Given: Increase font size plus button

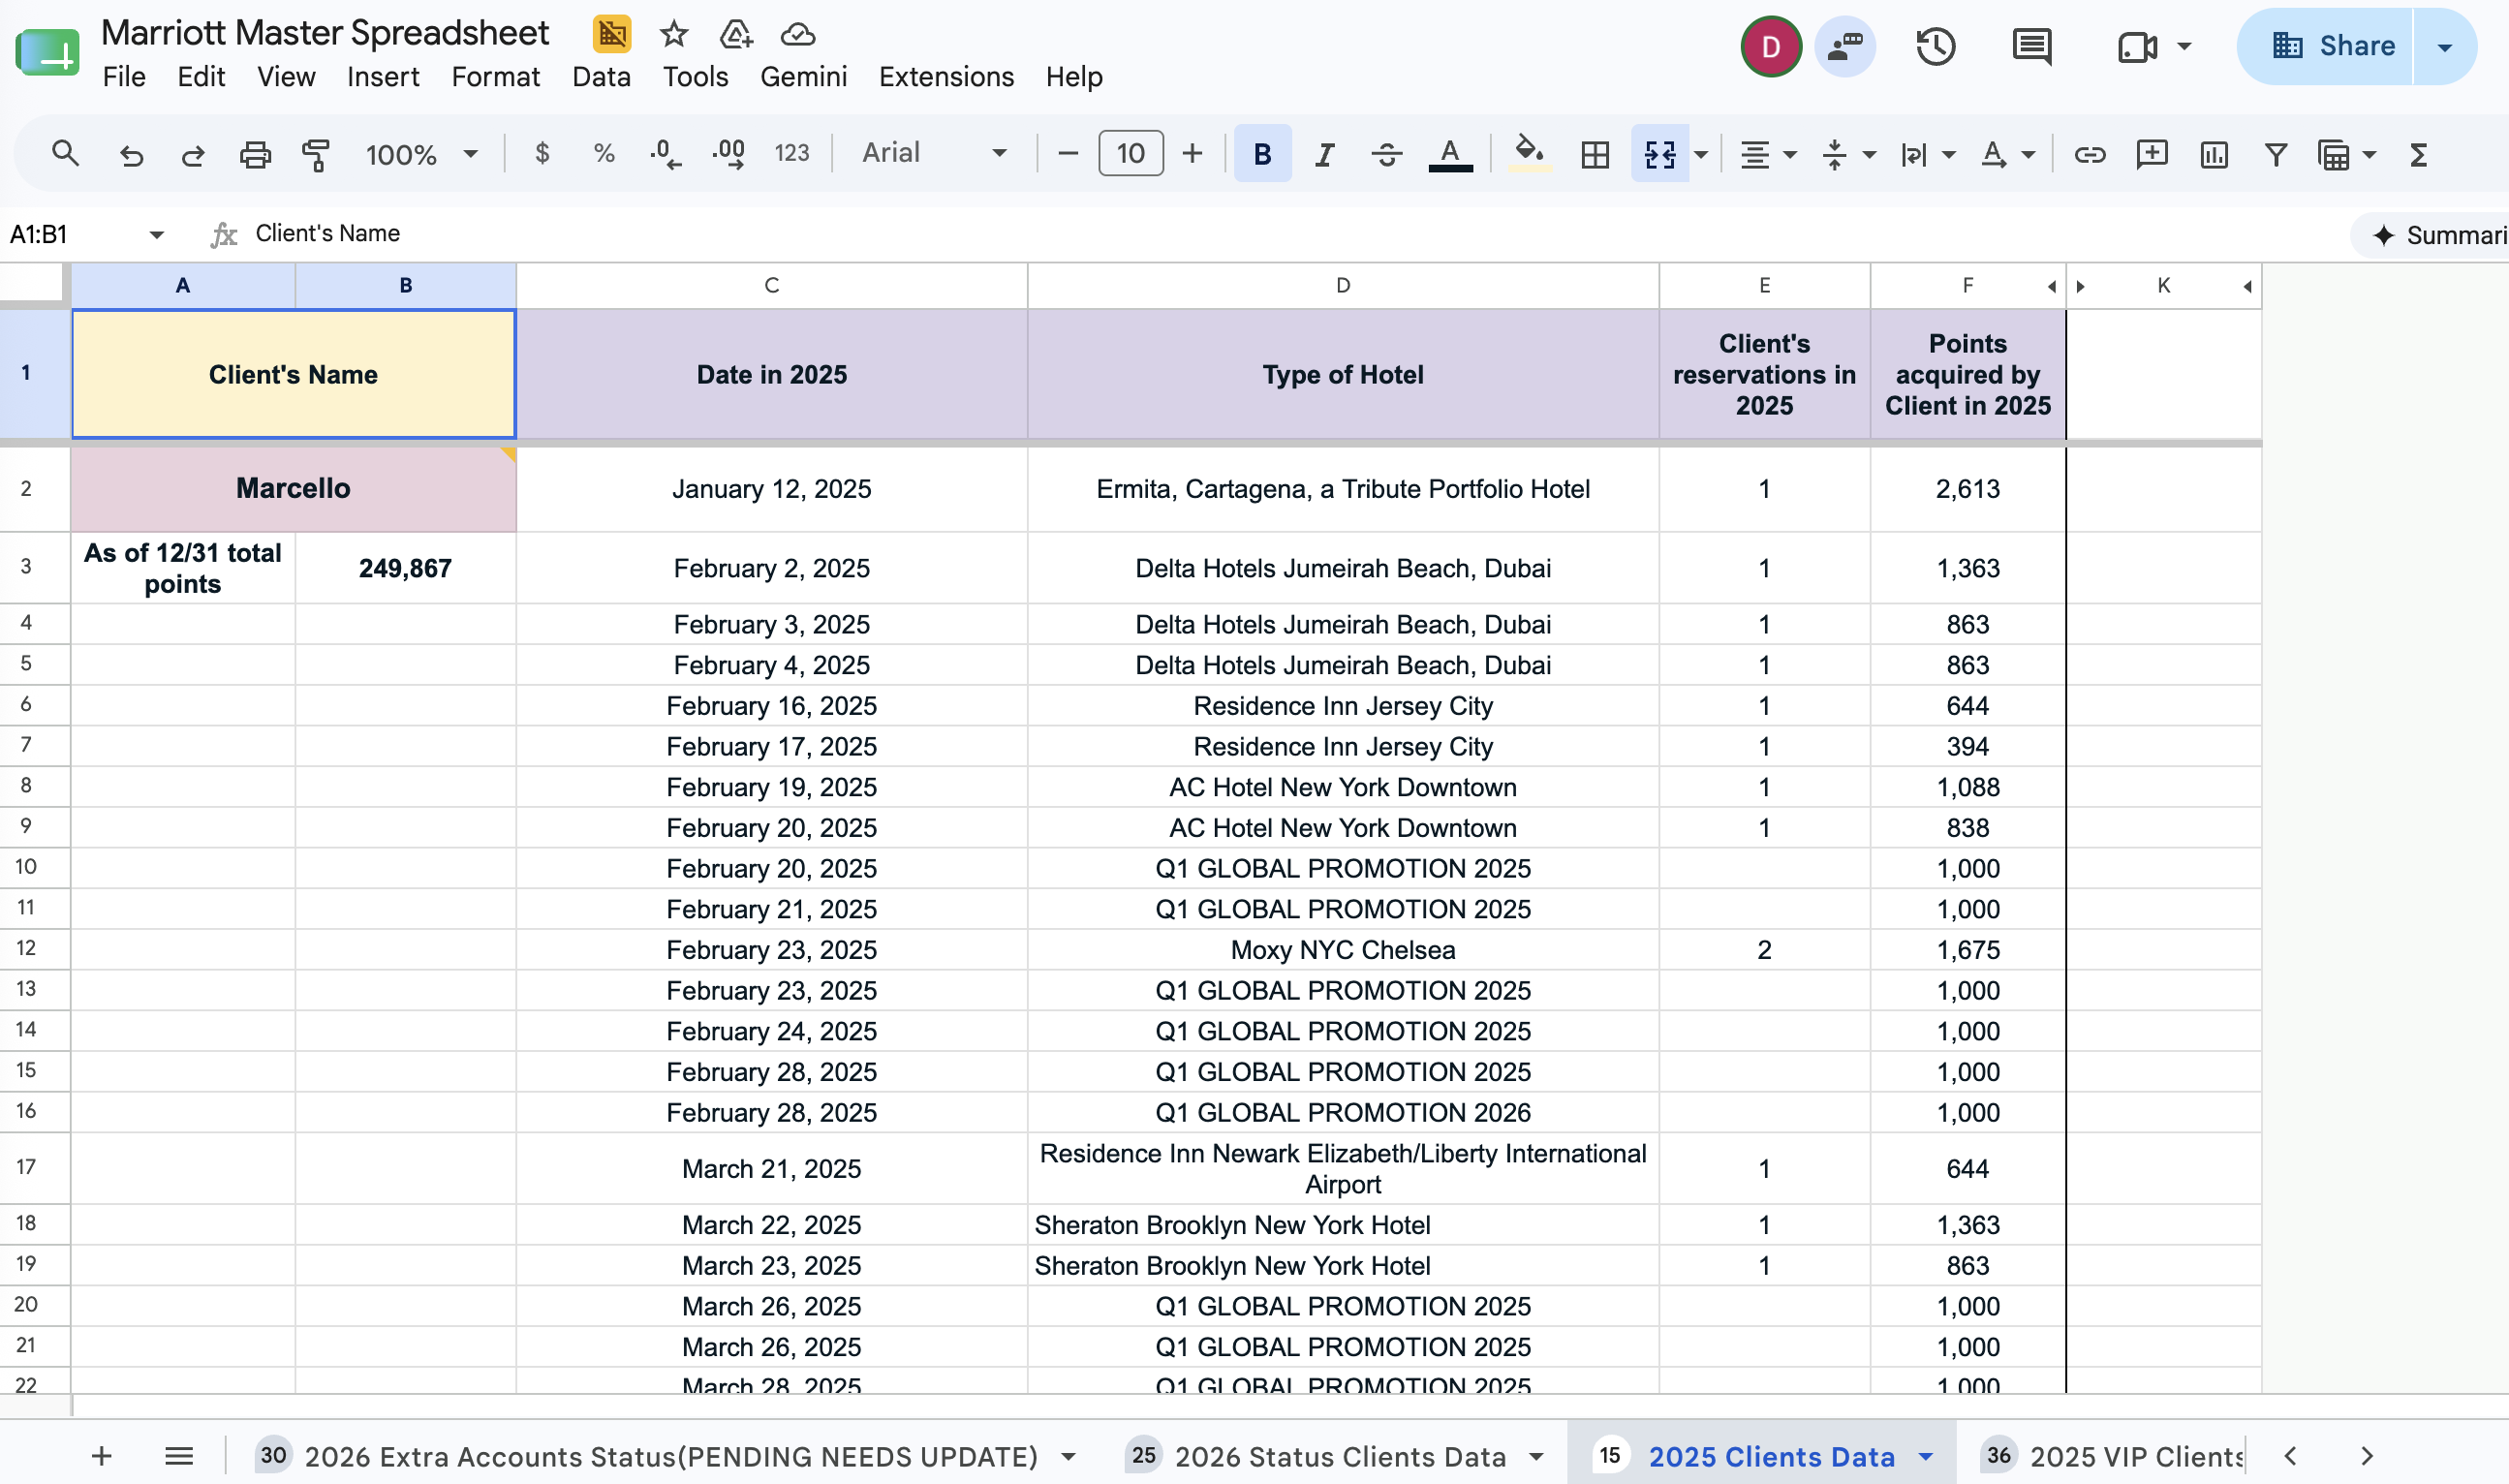Looking at the screenshot, I should coord(1191,153).
